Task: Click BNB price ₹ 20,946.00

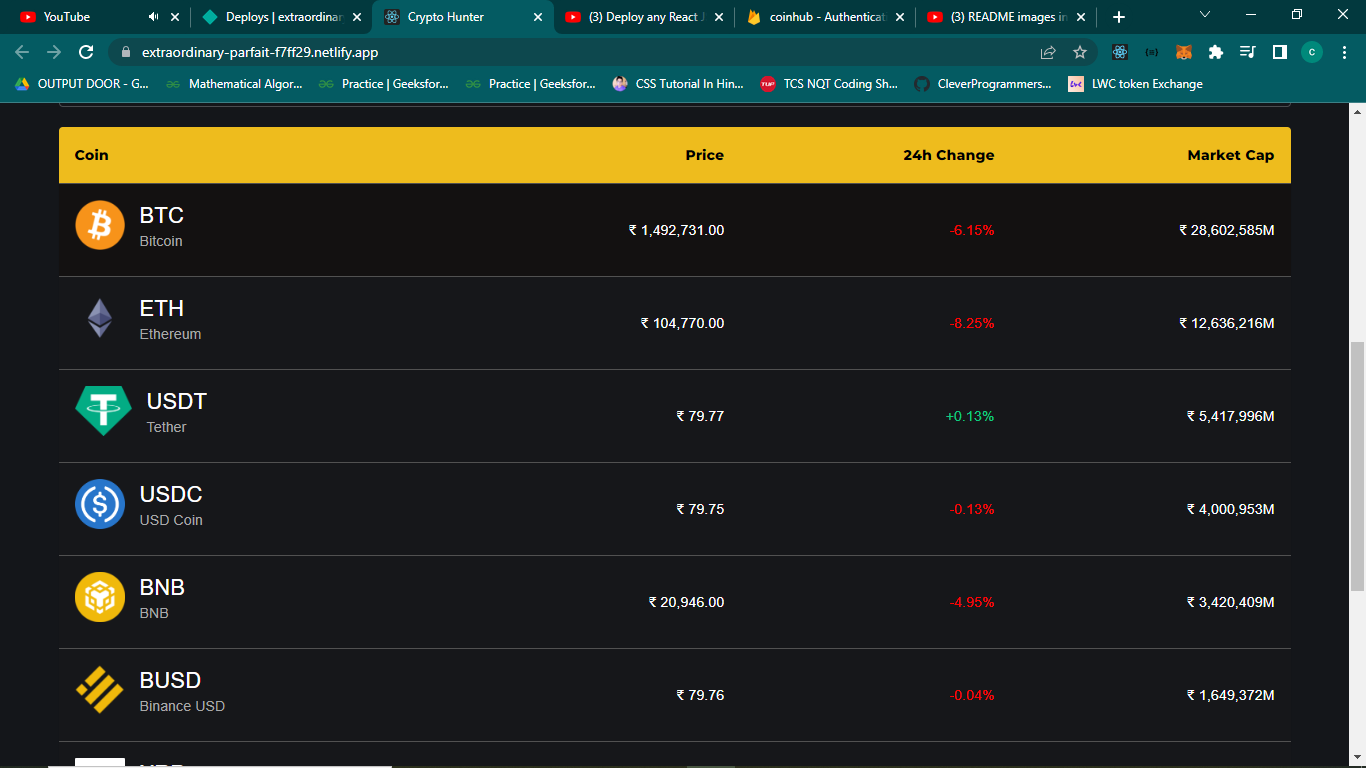Action: pos(686,602)
